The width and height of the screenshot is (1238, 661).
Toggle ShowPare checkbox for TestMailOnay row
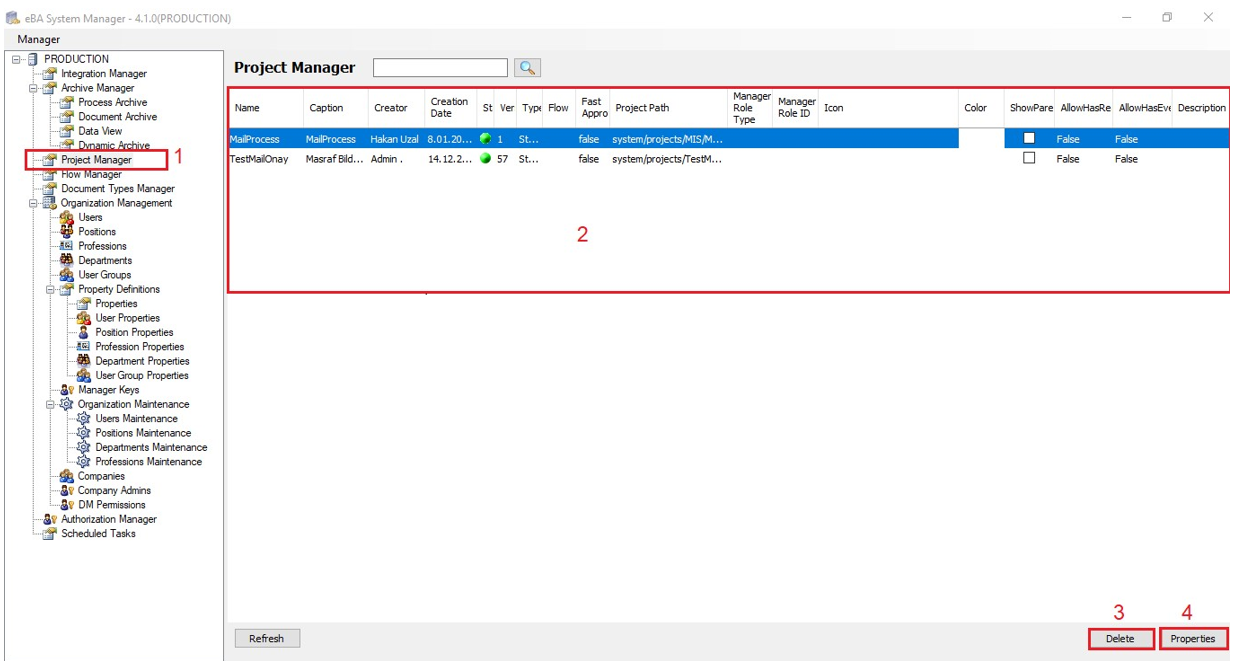click(x=1029, y=158)
